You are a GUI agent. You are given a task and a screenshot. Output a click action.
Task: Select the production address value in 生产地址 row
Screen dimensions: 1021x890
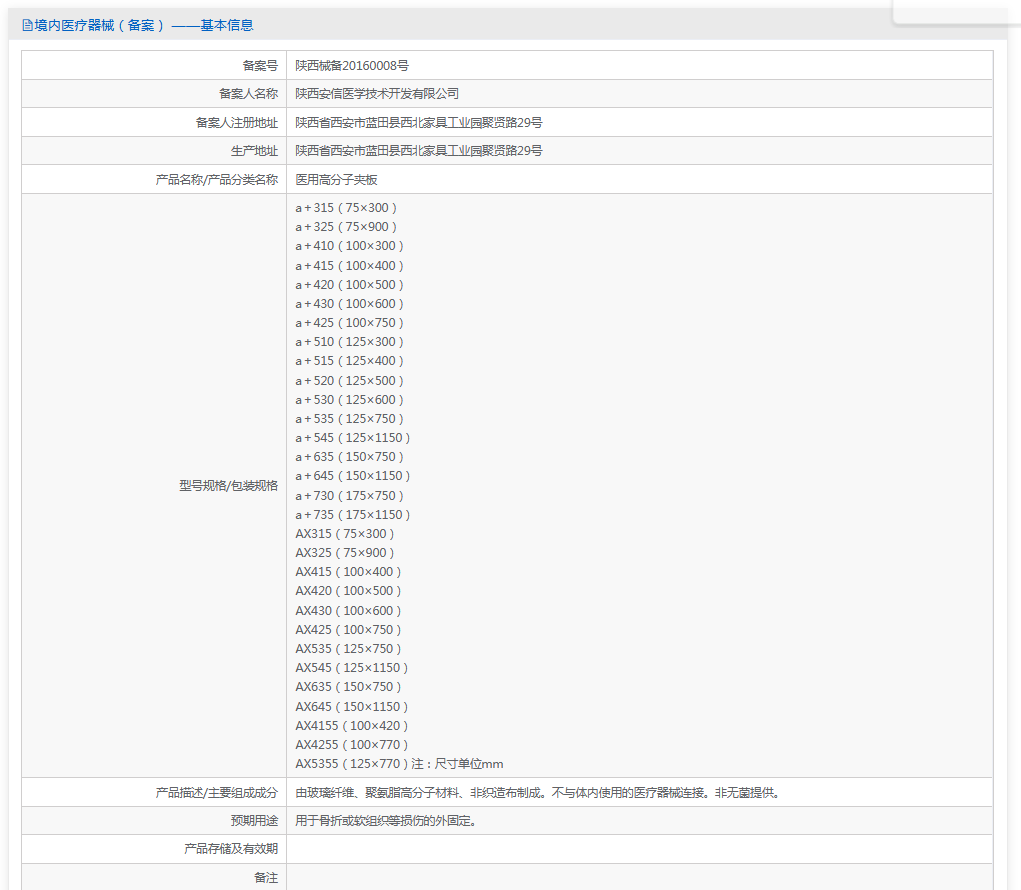[x=419, y=151]
